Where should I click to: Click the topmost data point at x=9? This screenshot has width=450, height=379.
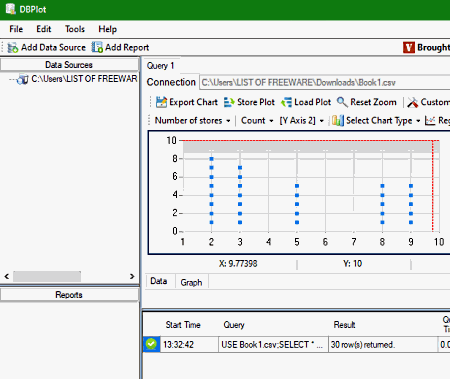point(411,186)
